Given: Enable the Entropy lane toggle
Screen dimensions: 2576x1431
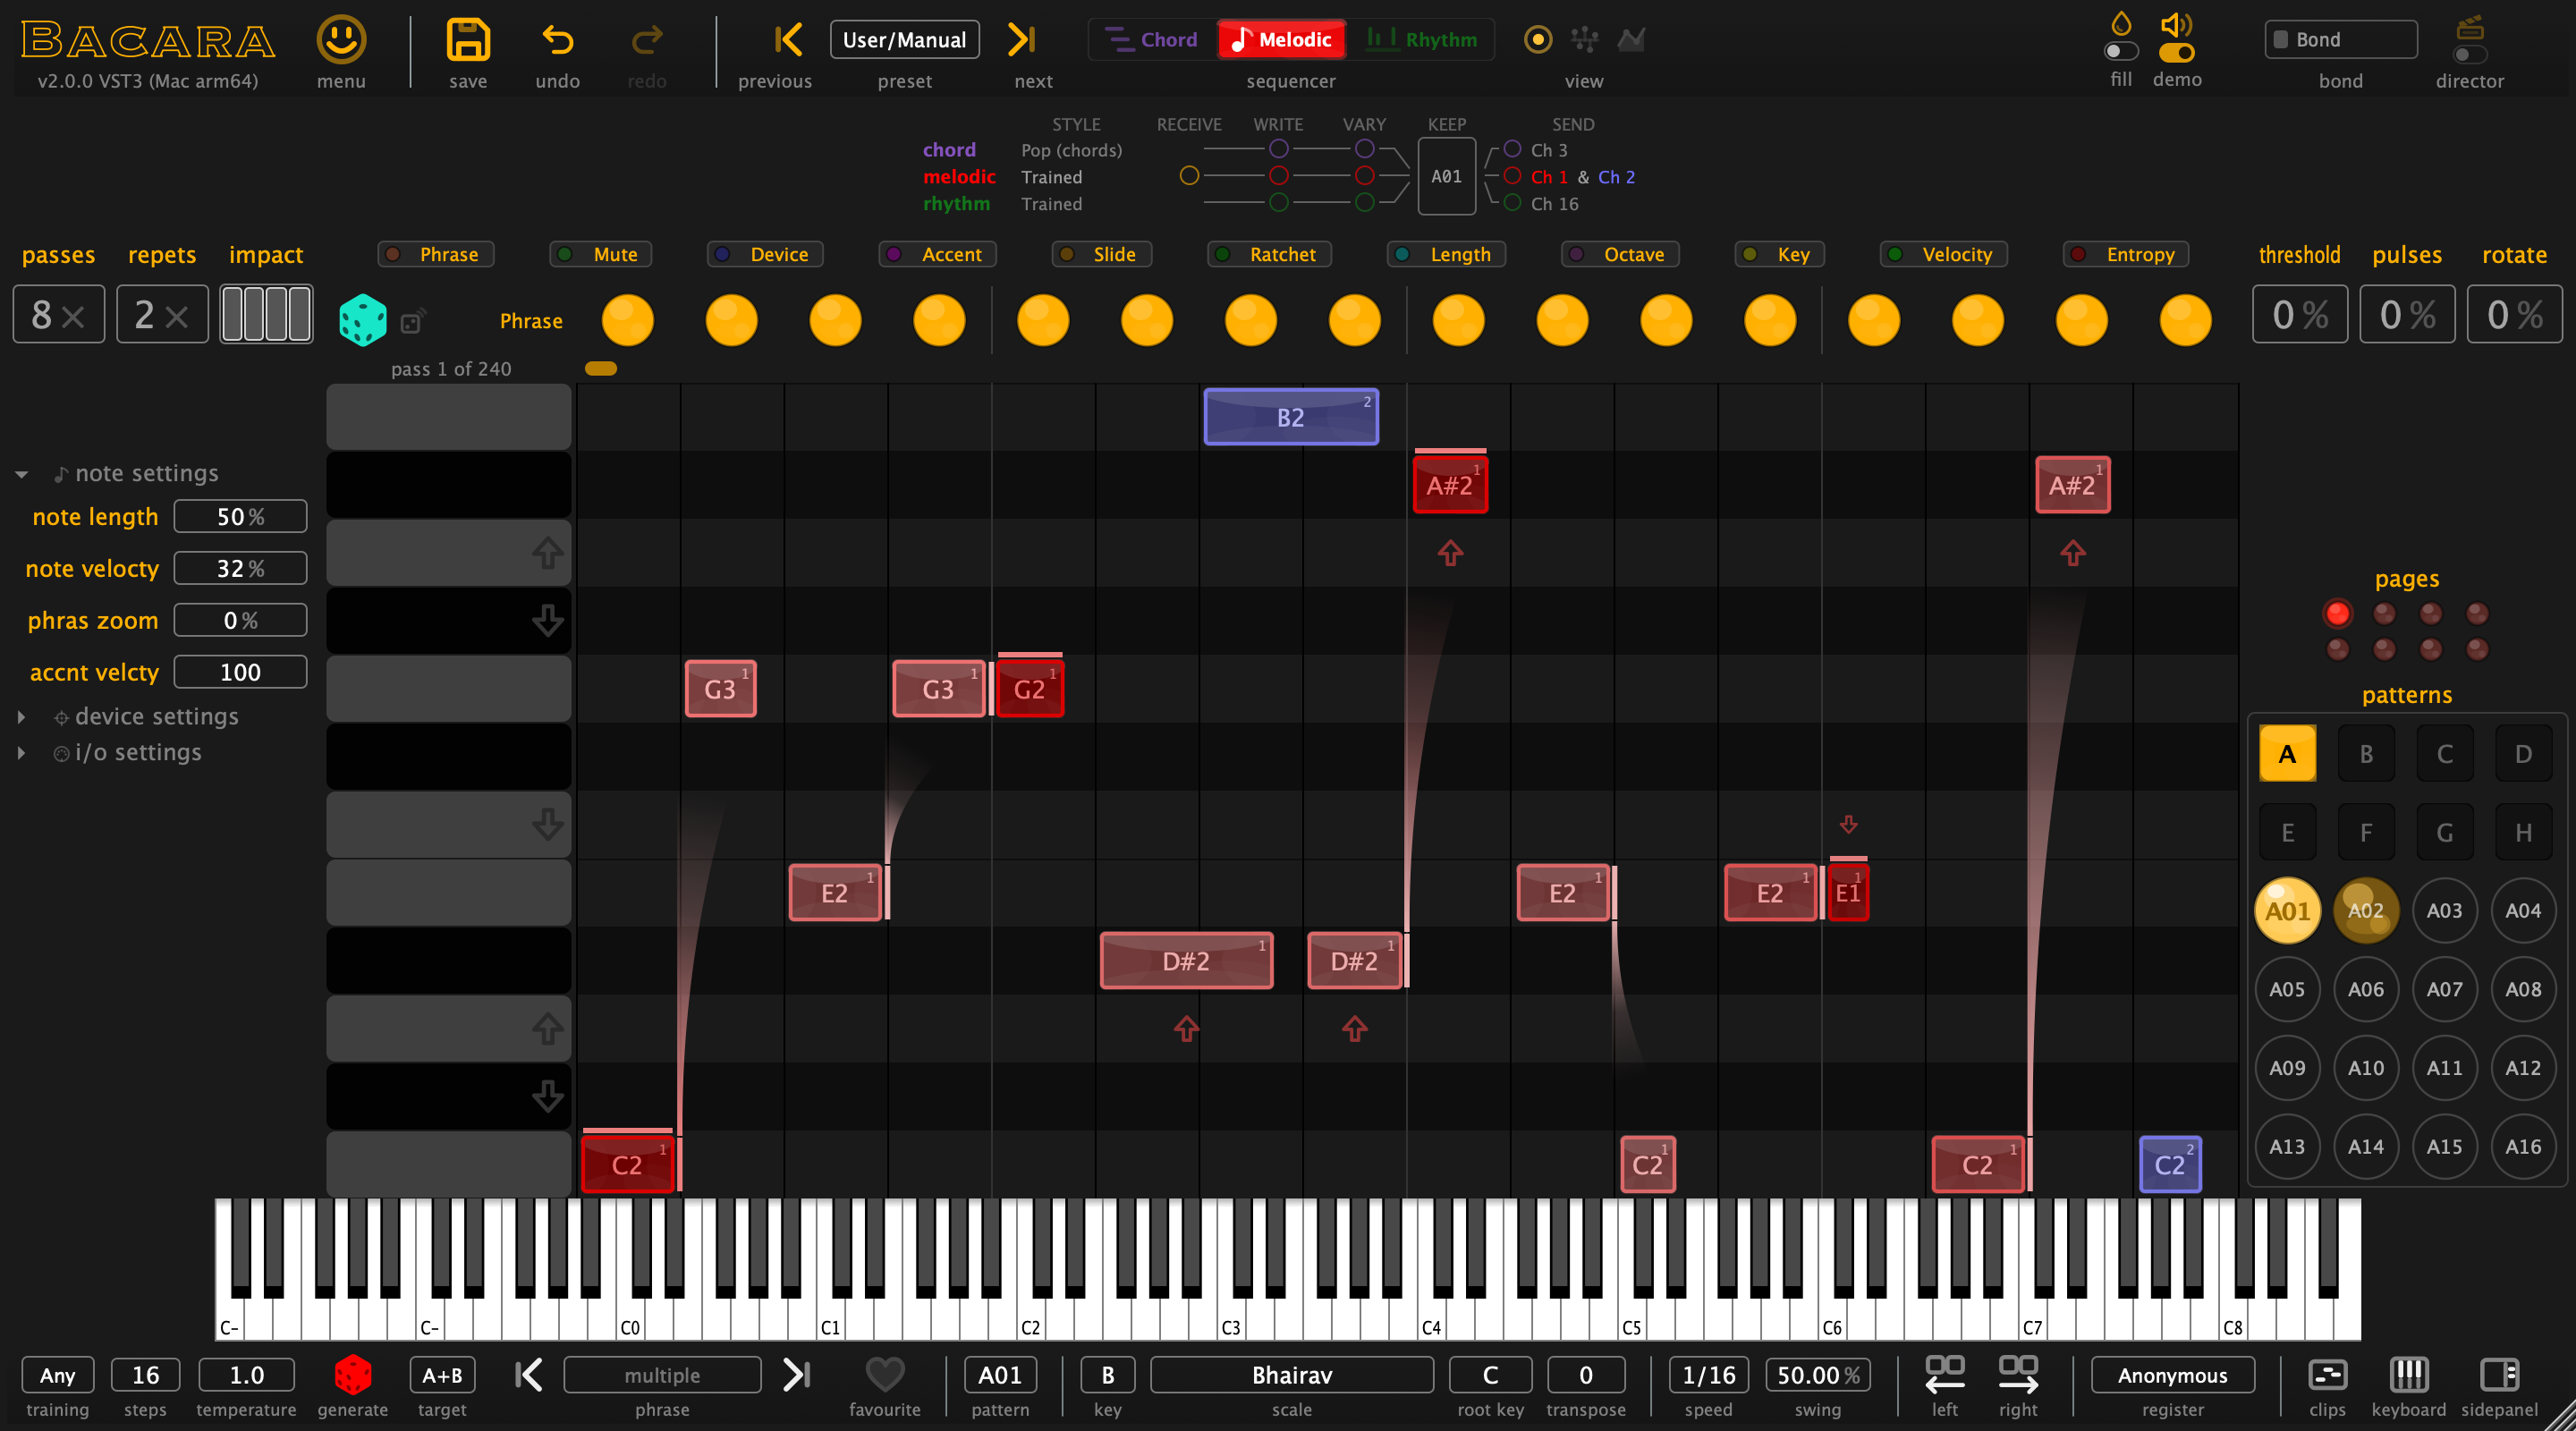Looking at the screenshot, I should point(2125,254).
